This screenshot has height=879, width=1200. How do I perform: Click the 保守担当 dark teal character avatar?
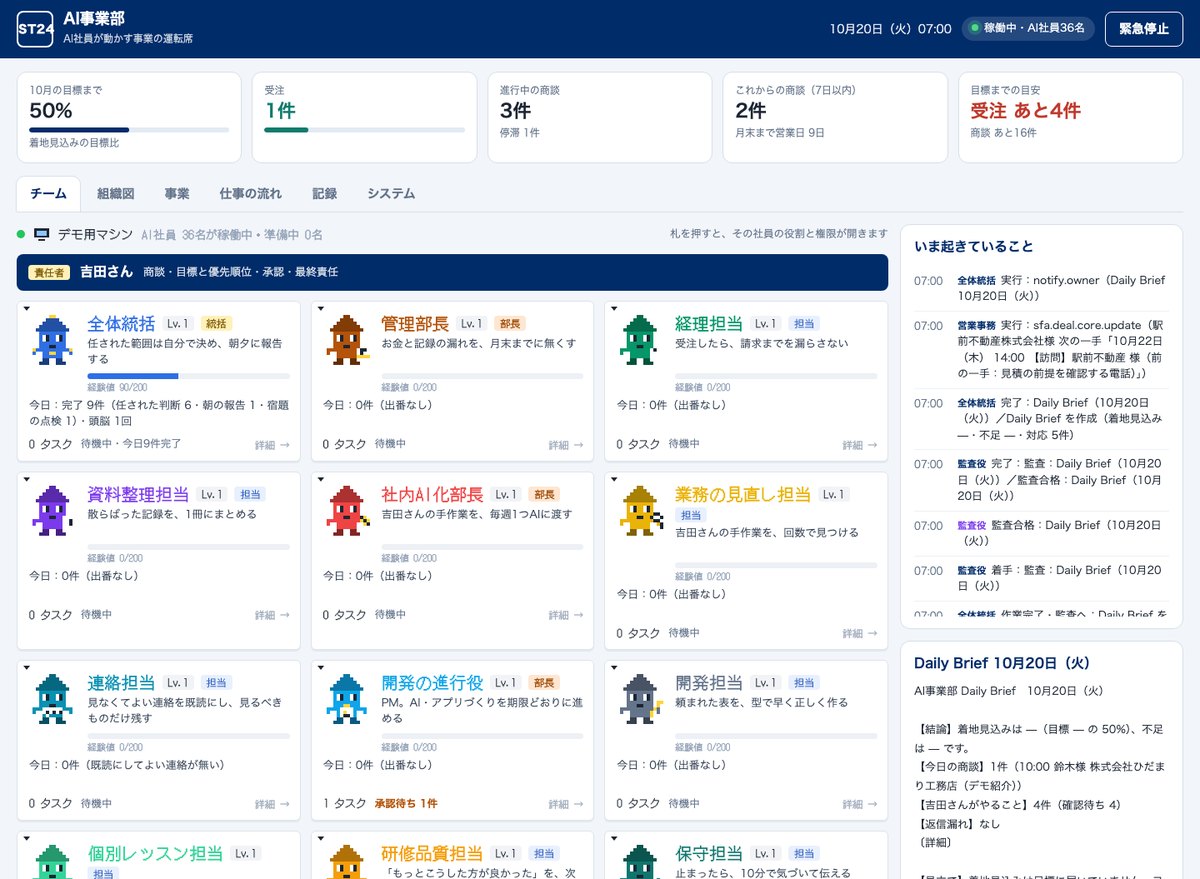click(x=638, y=862)
